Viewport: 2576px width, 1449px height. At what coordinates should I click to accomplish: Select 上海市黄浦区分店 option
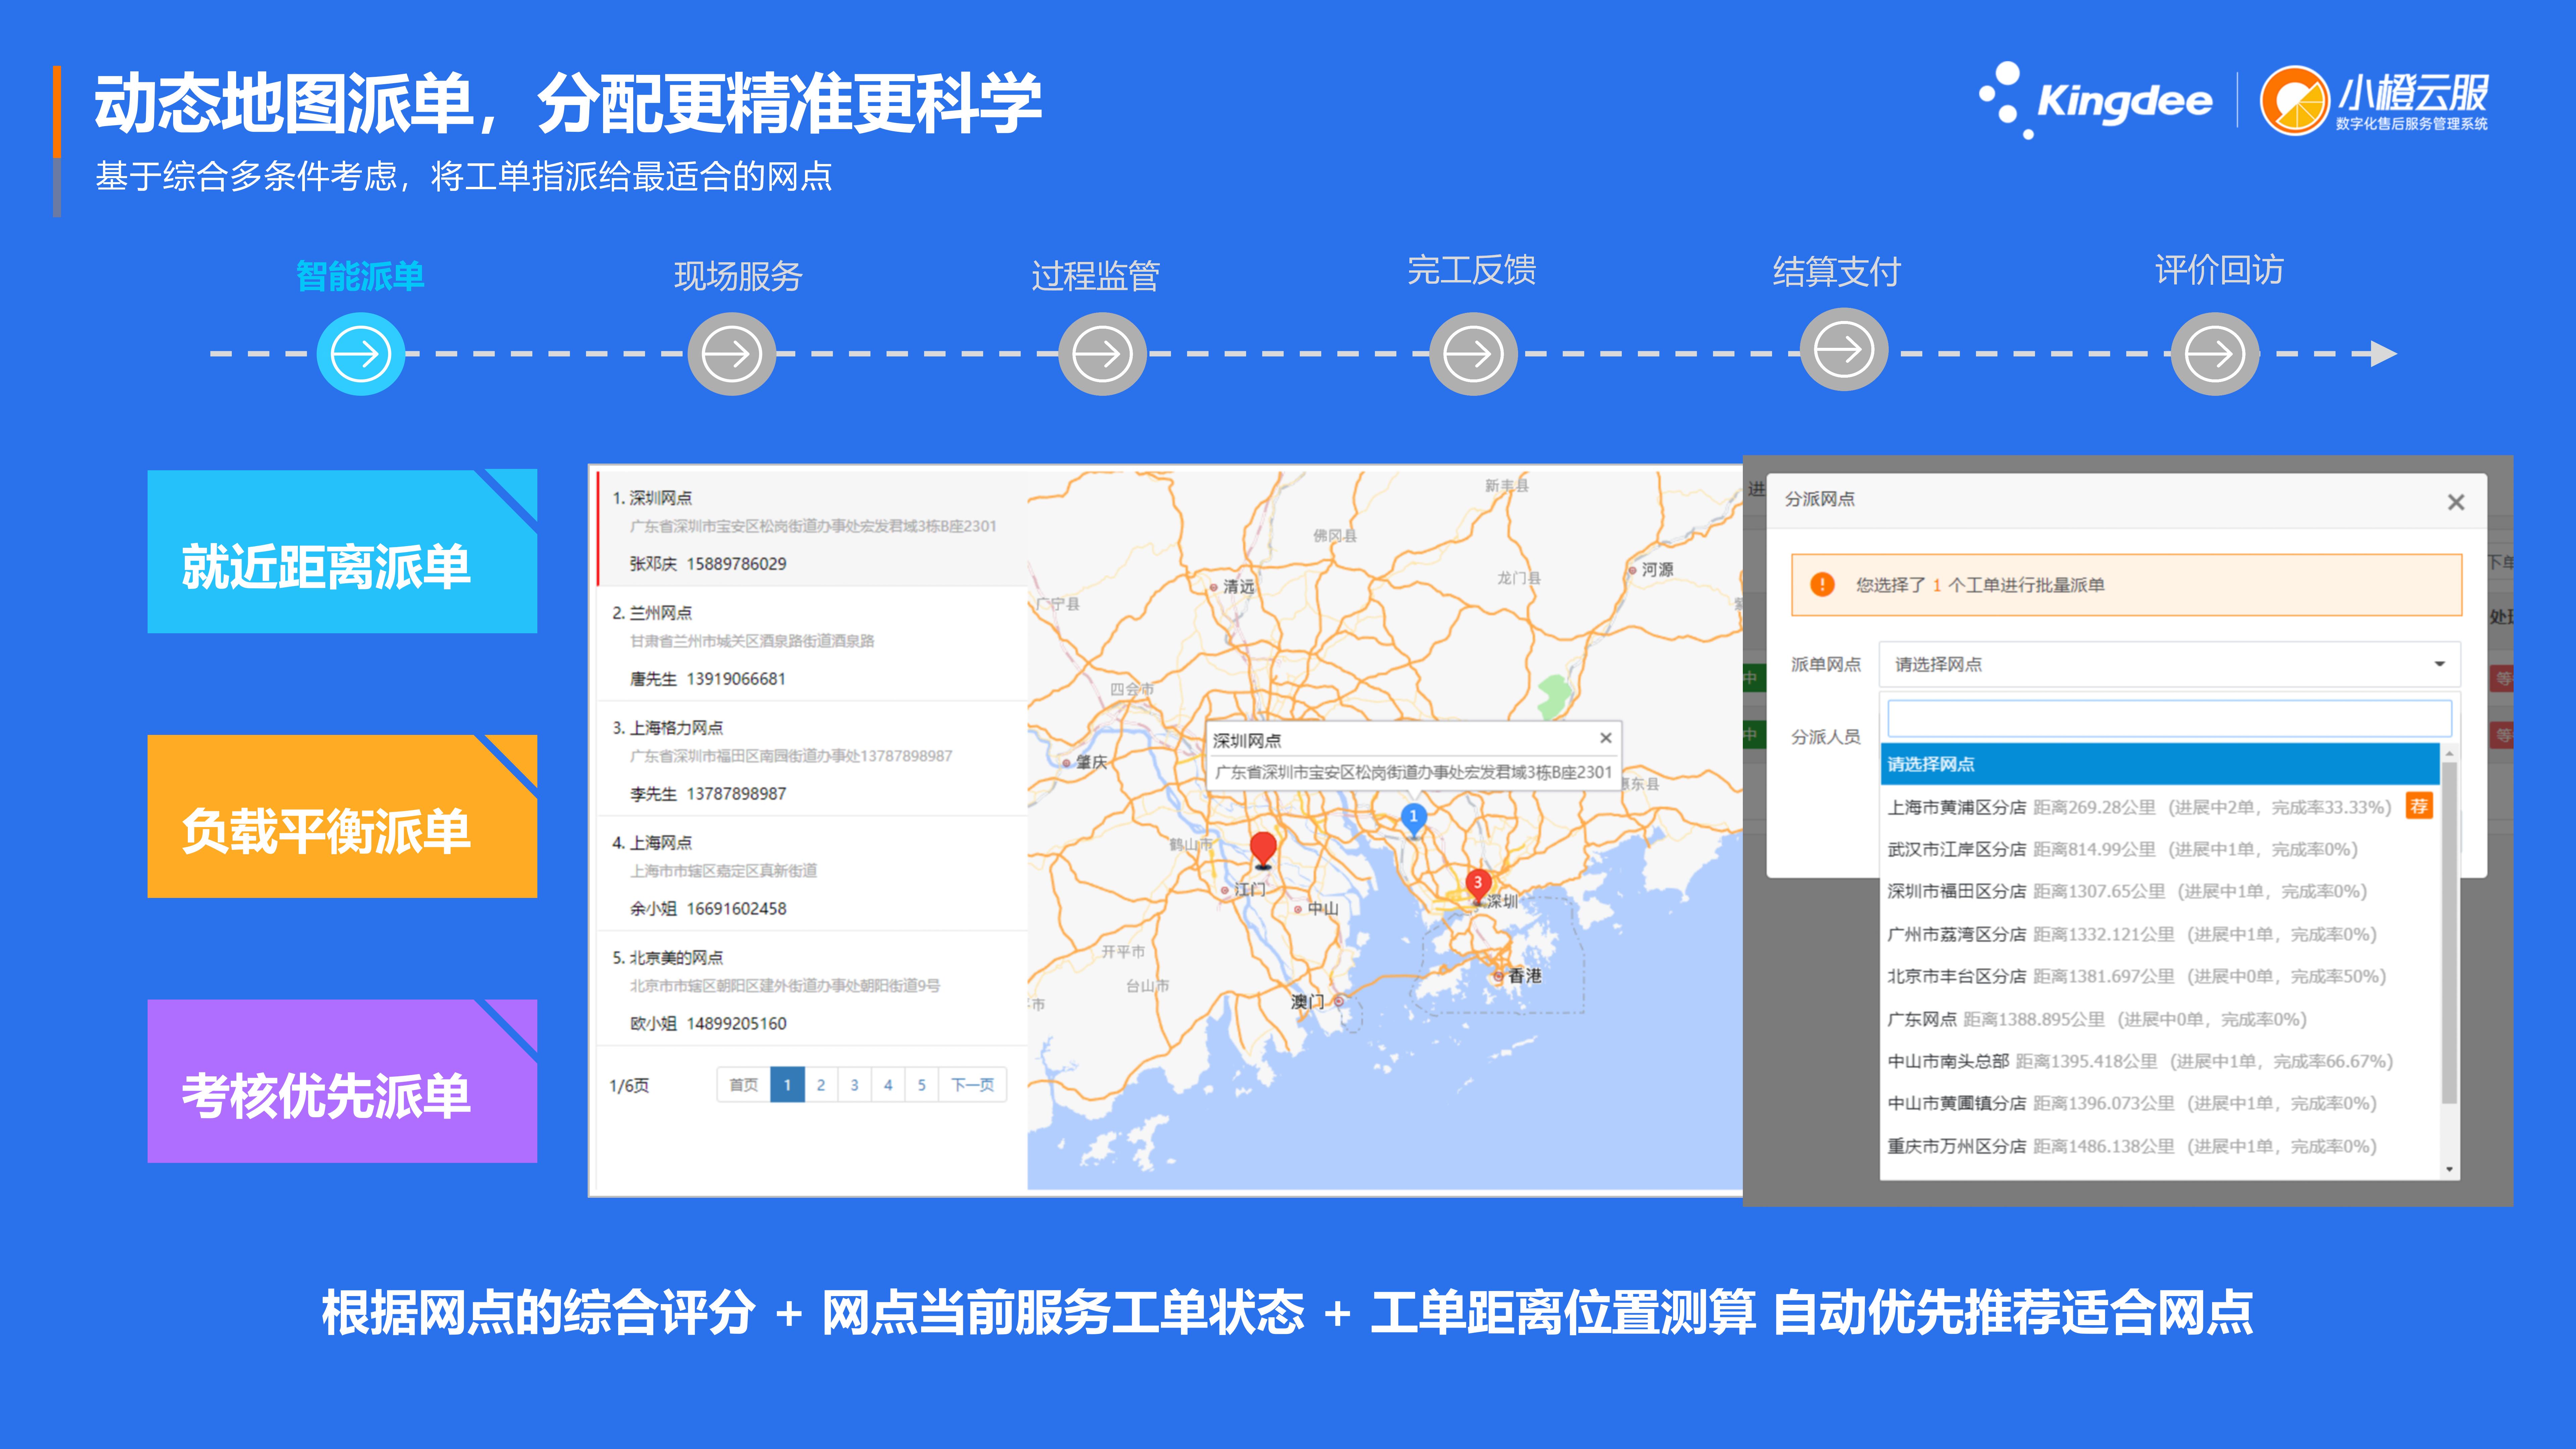(x=2160, y=807)
